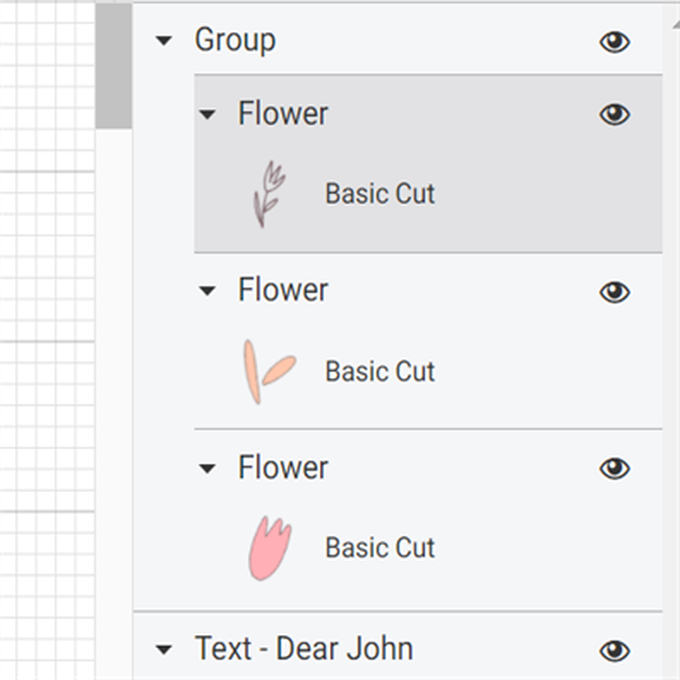Collapse the Group layer tree

point(164,41)
